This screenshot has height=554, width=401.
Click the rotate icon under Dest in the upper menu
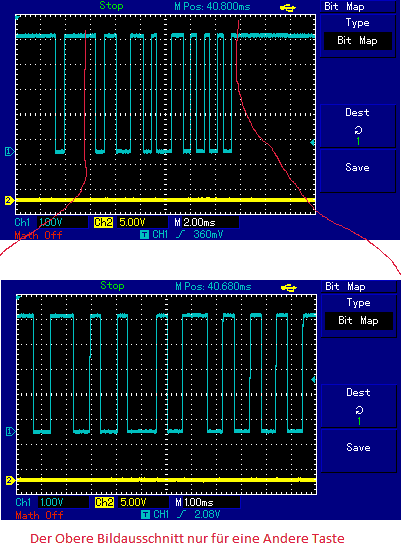pyautogui.click(x=358, y=130)
